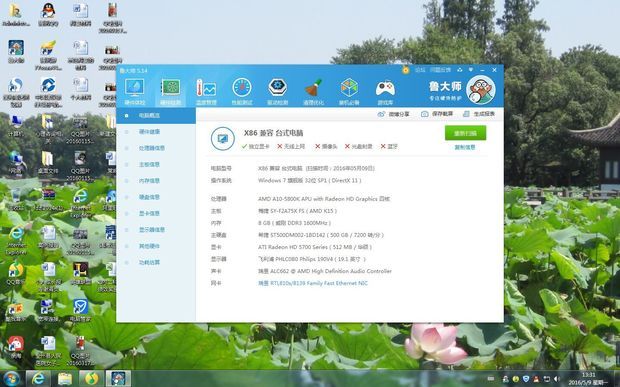
Task: Click the Lu Dashi taskbar button
Action: pyautogui.click(x=118, y=378)
